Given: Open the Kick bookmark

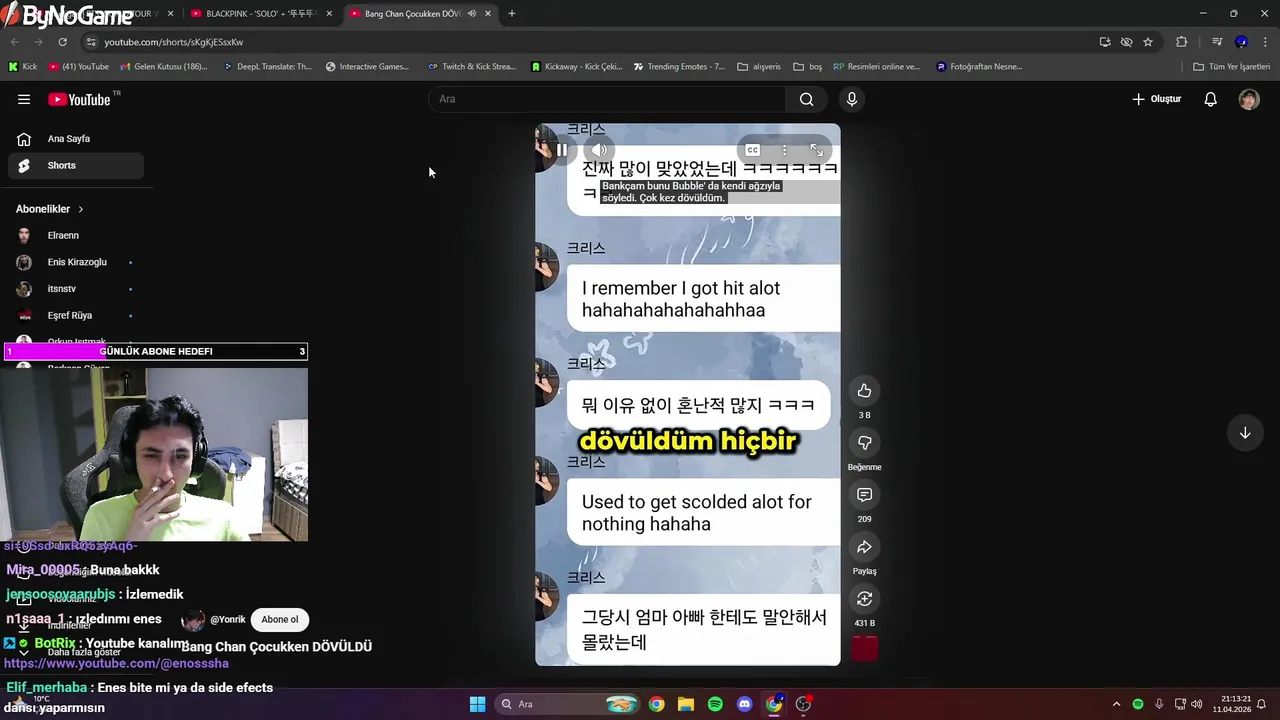Looking at the screenshot, I should [23, 67].
